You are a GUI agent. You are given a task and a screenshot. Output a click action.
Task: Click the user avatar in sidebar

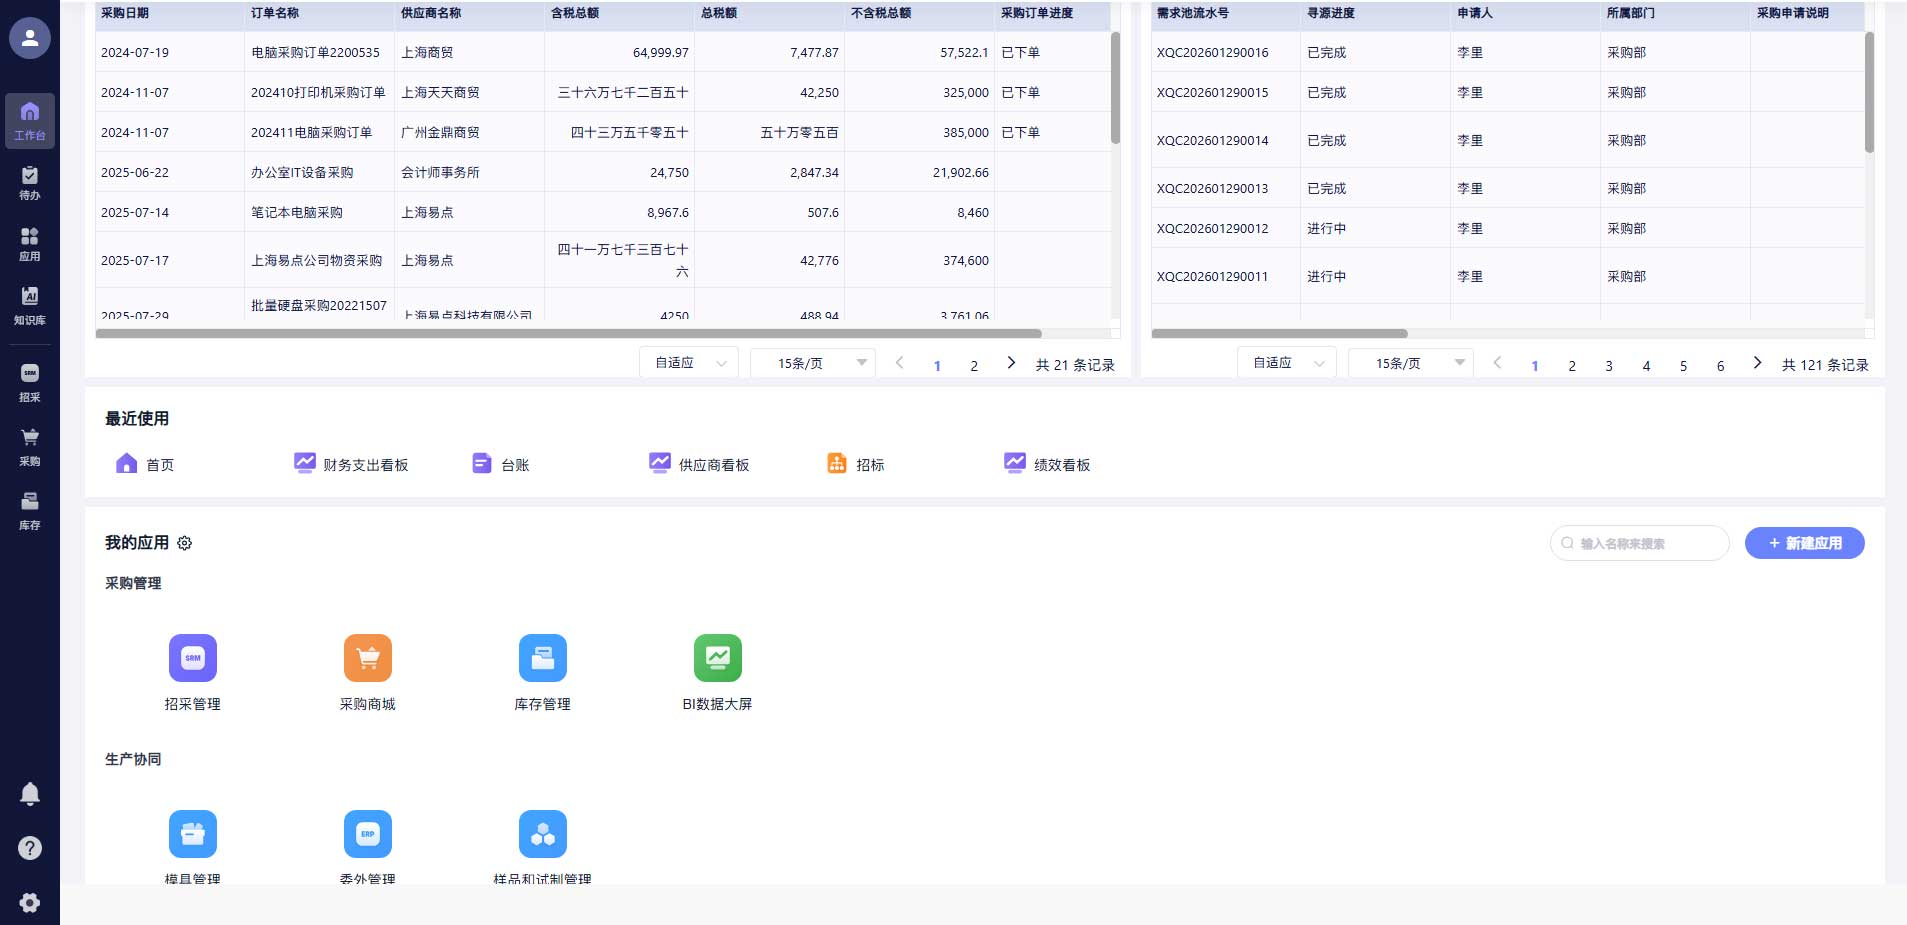tap(30, 38)
